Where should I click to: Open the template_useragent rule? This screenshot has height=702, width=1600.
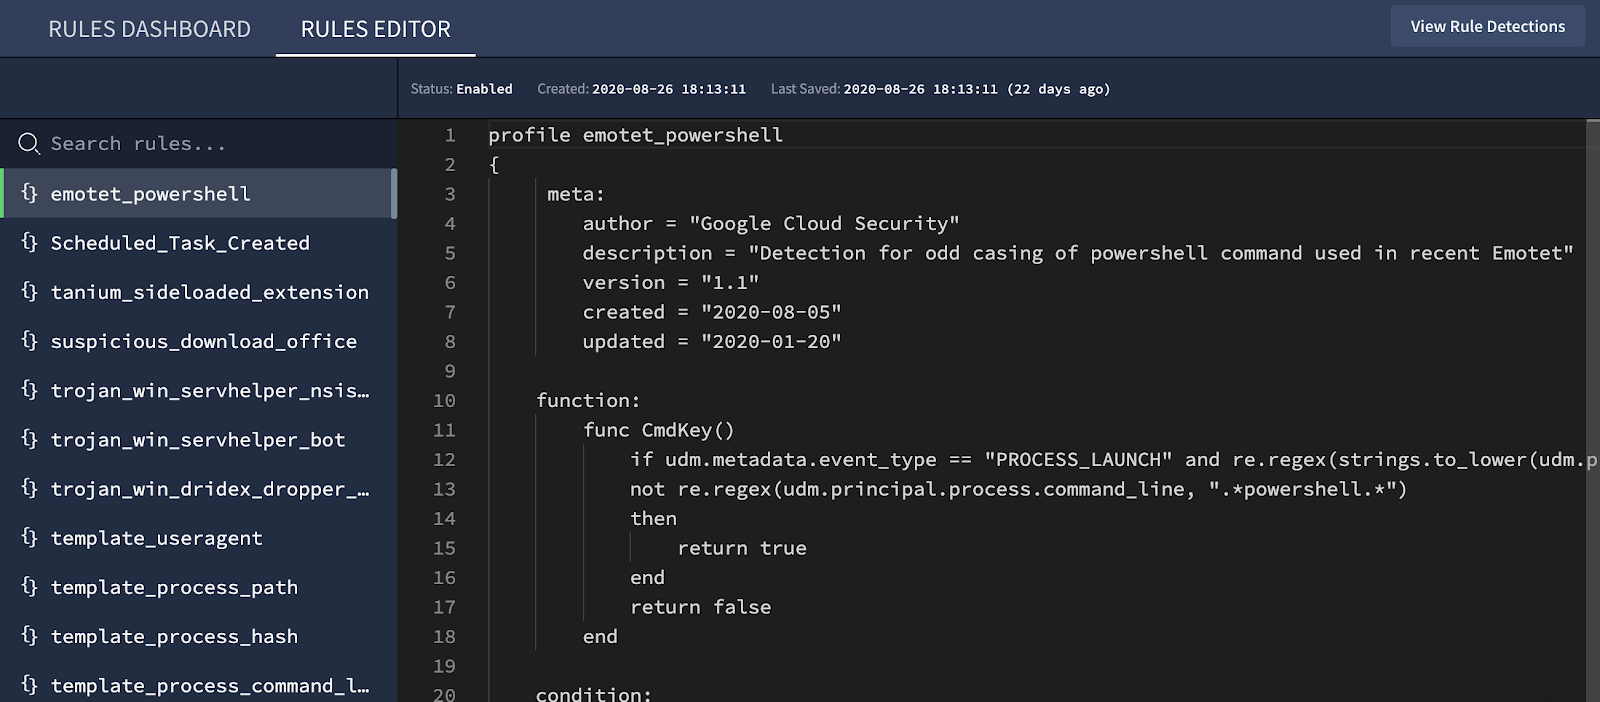tap(198, 537)
